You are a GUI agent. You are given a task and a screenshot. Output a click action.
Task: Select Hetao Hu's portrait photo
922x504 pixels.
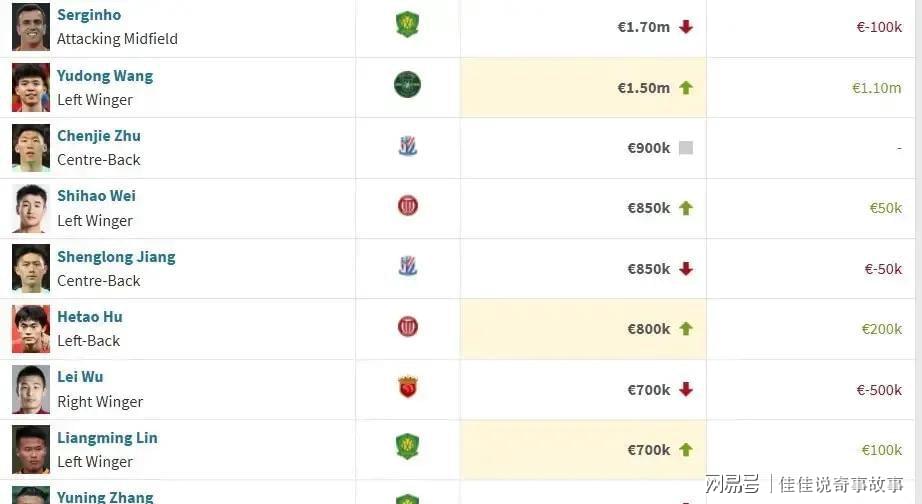(31, 329)
